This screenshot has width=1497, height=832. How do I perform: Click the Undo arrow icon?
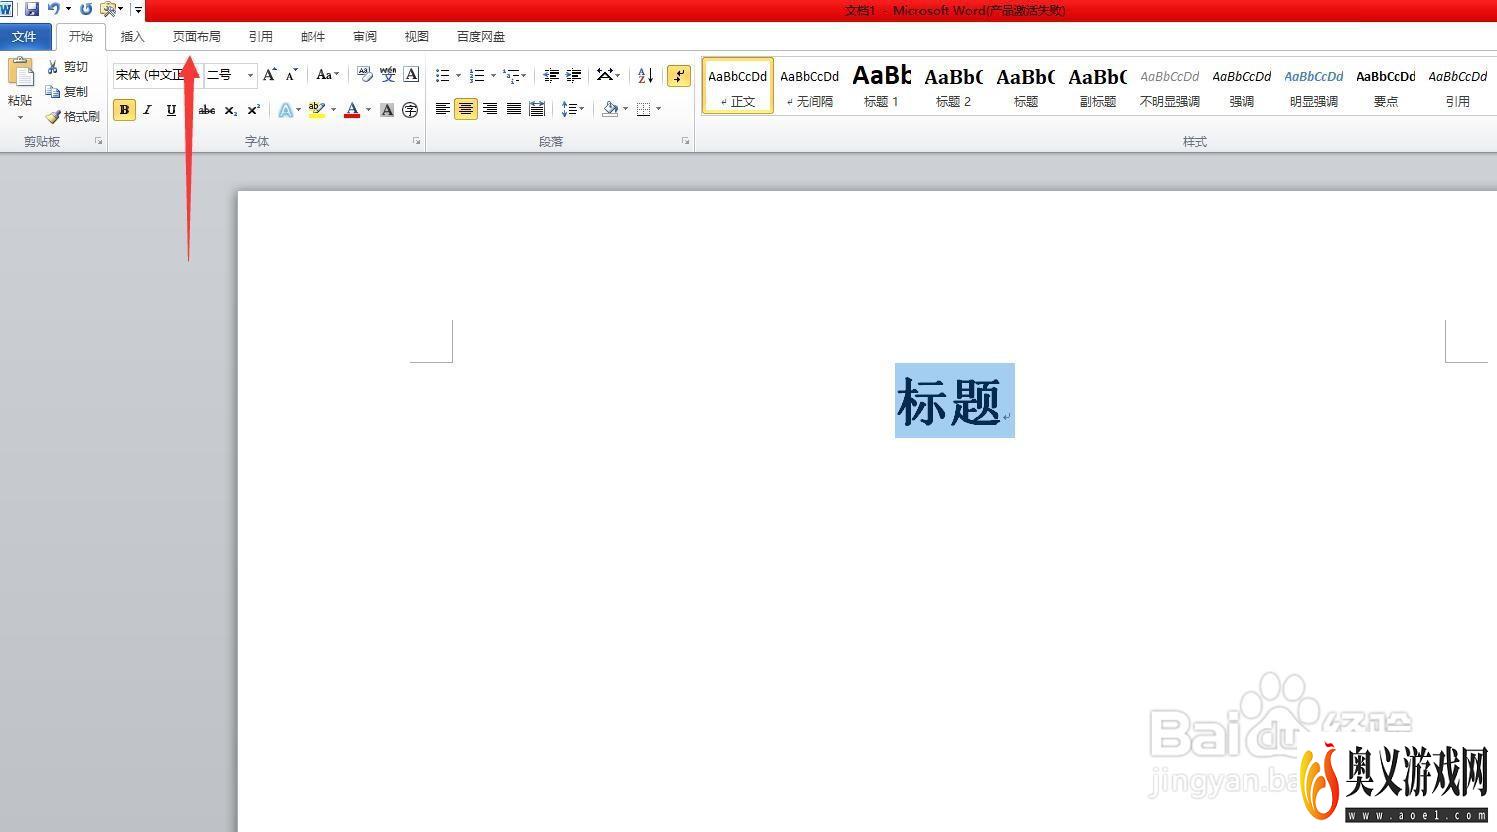pos(54,9)
